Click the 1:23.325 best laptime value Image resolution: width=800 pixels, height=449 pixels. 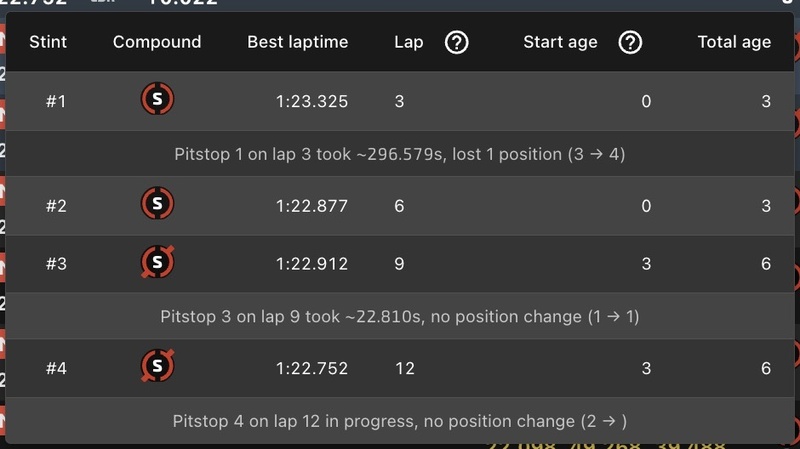[312, 101]
